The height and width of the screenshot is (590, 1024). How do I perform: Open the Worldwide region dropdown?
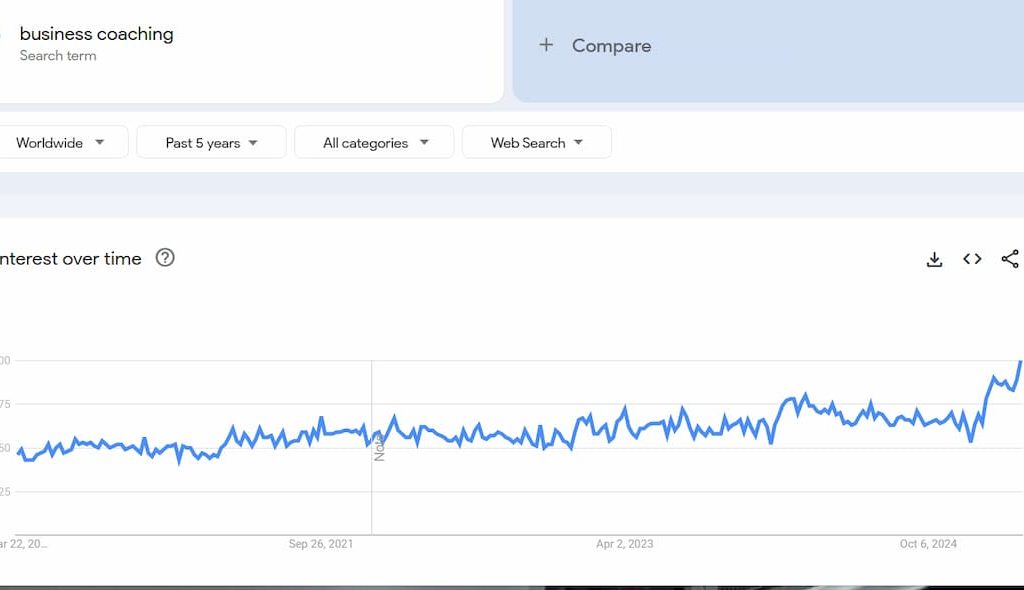click(60, 143)
